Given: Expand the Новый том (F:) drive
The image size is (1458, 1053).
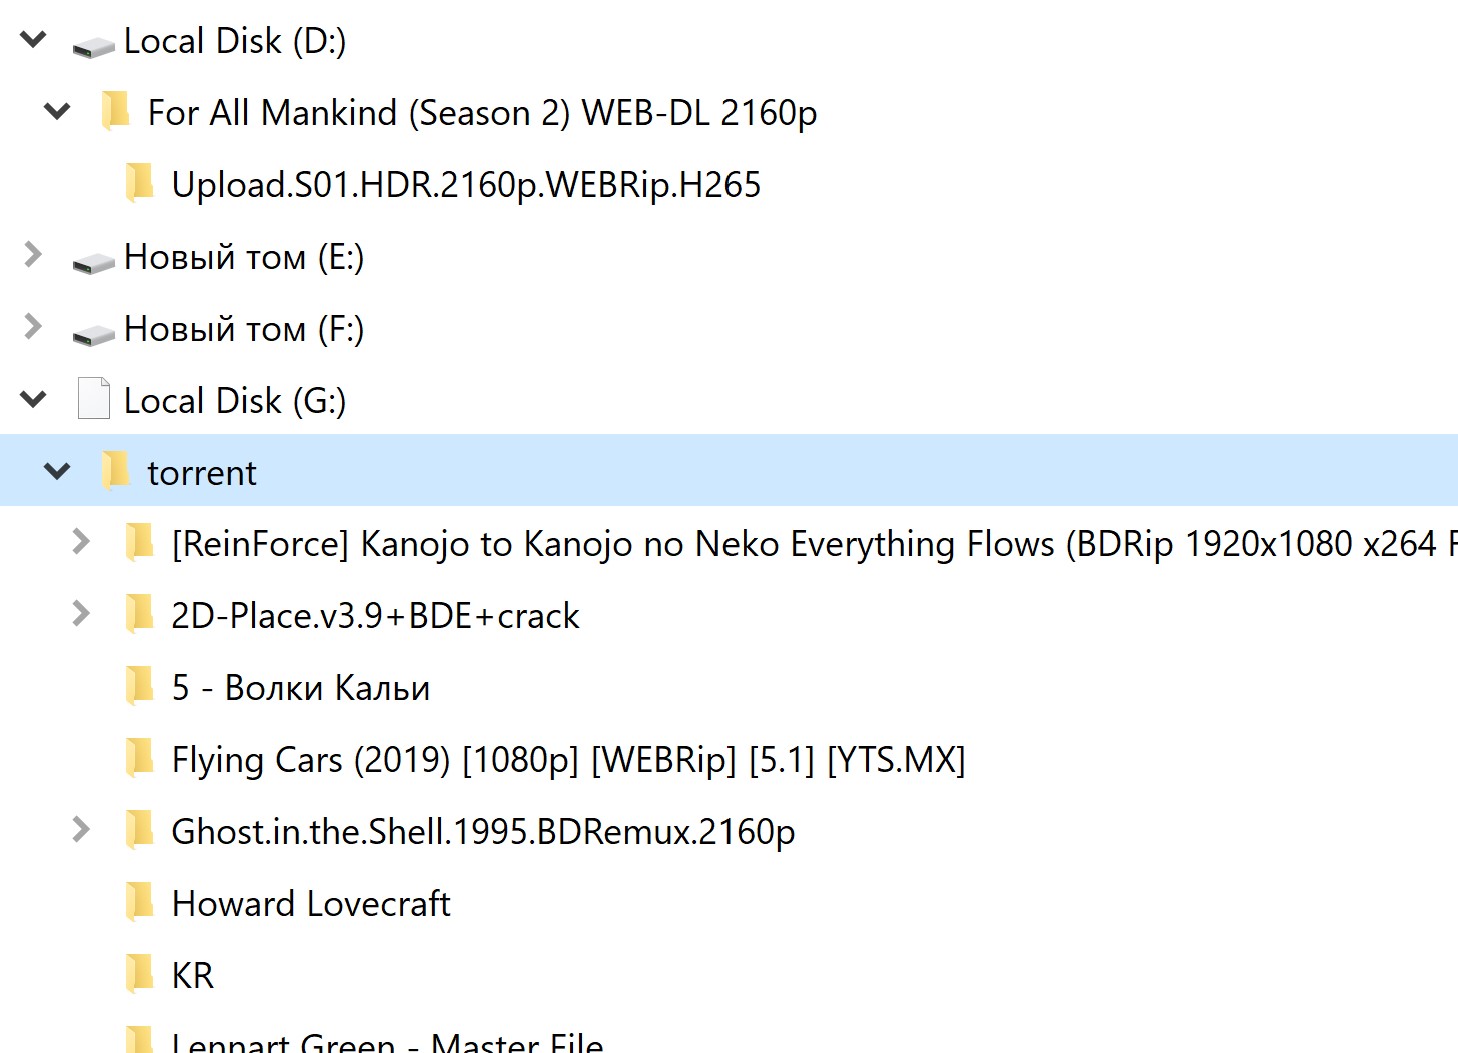Looking at the screenshot, I should [x=33, y=327].
